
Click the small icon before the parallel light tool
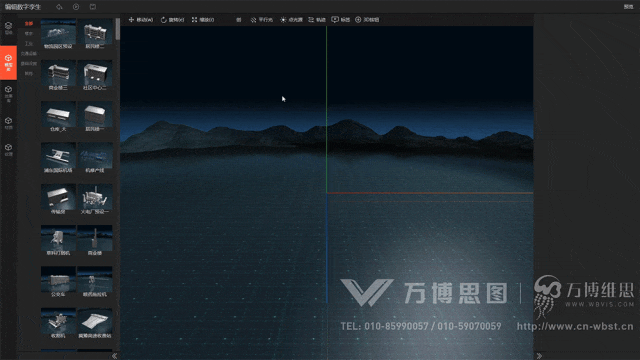[239, 20]
